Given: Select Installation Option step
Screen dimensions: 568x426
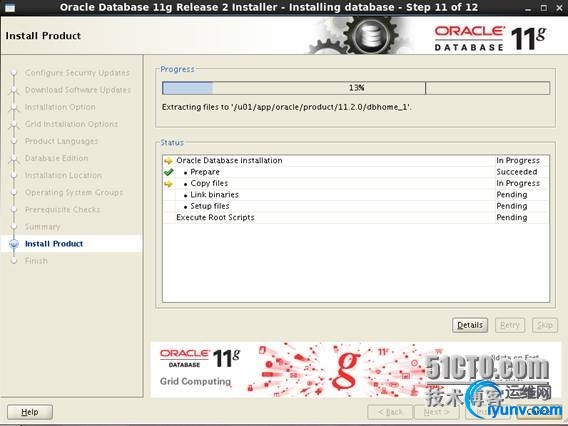Looking at the screenshot, I should pos(60,107).
